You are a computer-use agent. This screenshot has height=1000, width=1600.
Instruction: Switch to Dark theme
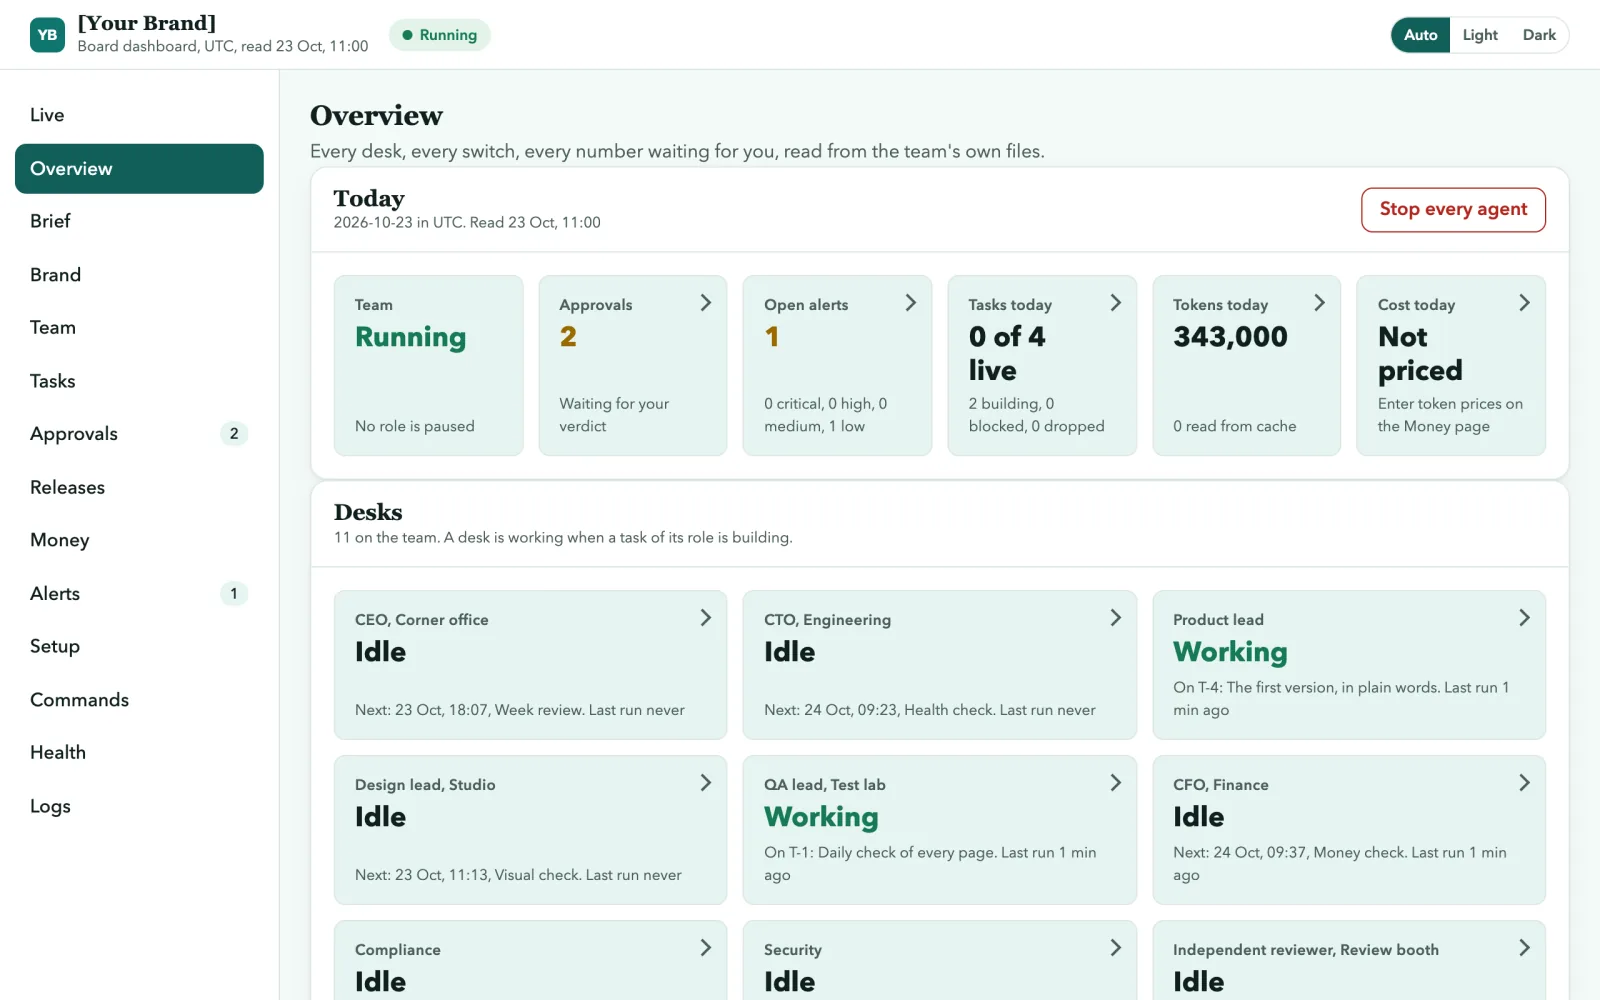[x=1539, y=35]
